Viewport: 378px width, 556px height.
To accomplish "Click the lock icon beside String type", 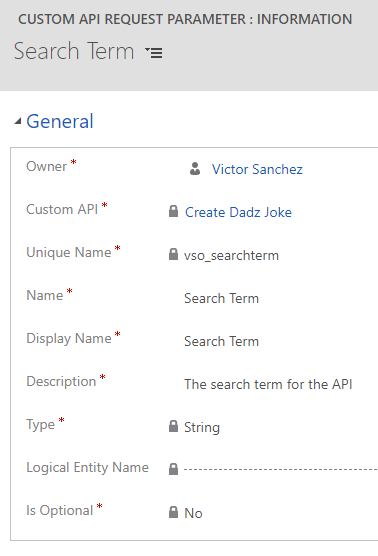I will 173,426.
